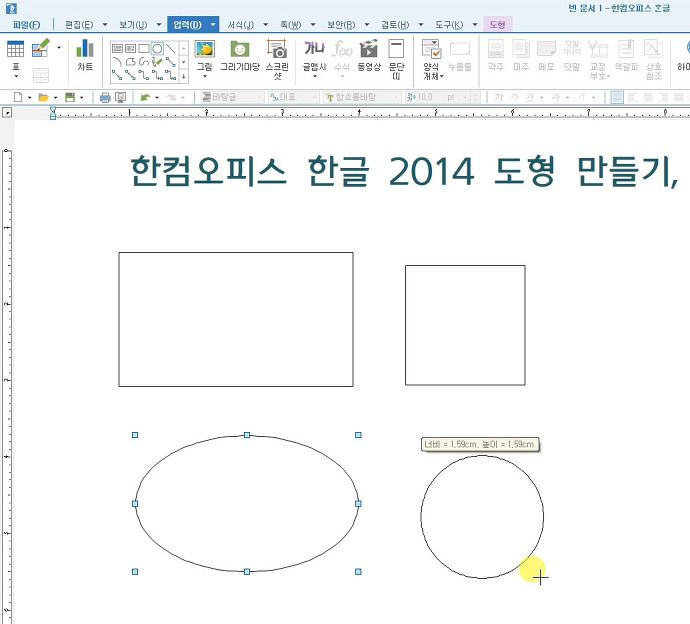Open the 쪽(W) page menu
The image size is (690, 624).
[x=291, y=25]
